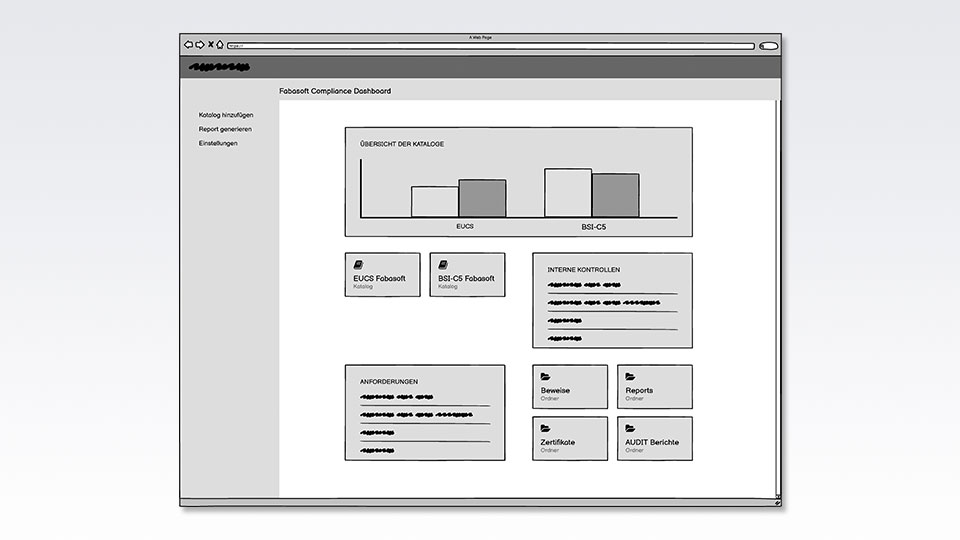Click the browser forward arrow
The width and height of the screenshot is (960, 540).
(x=200, y=45)
